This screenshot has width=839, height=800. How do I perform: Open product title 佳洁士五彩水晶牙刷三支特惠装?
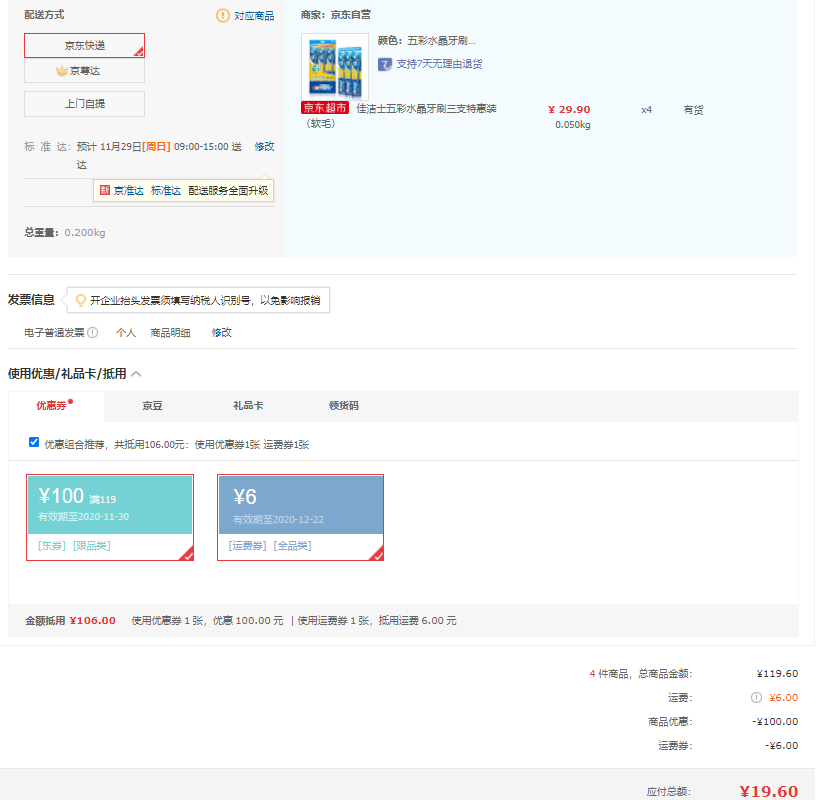[x=426, y=109]
